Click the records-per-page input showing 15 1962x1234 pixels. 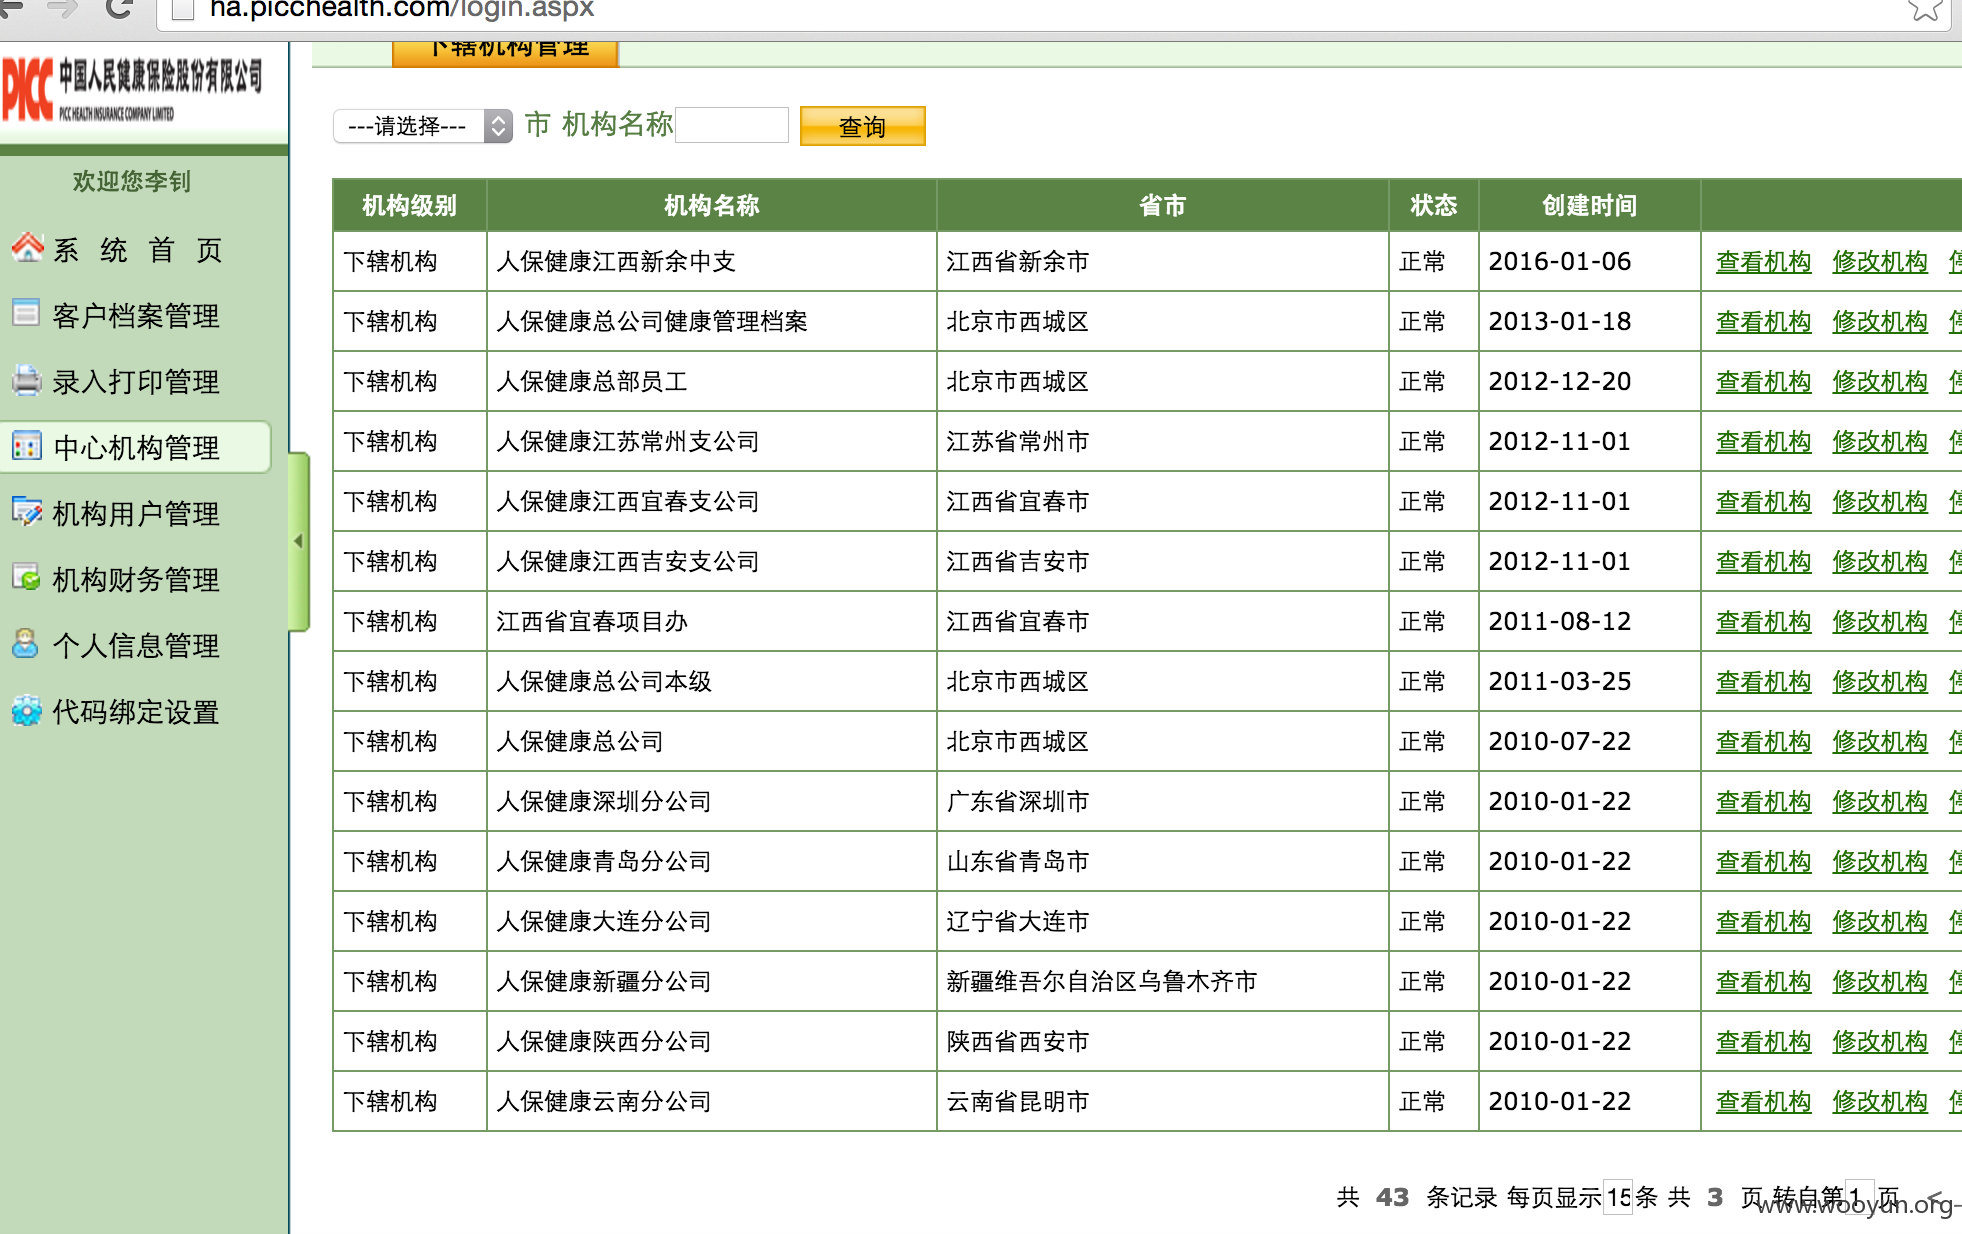(1618, 1197)
